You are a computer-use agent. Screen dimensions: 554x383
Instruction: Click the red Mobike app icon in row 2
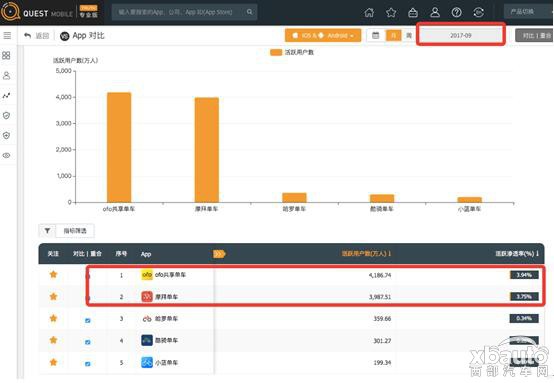pos(147,296)
